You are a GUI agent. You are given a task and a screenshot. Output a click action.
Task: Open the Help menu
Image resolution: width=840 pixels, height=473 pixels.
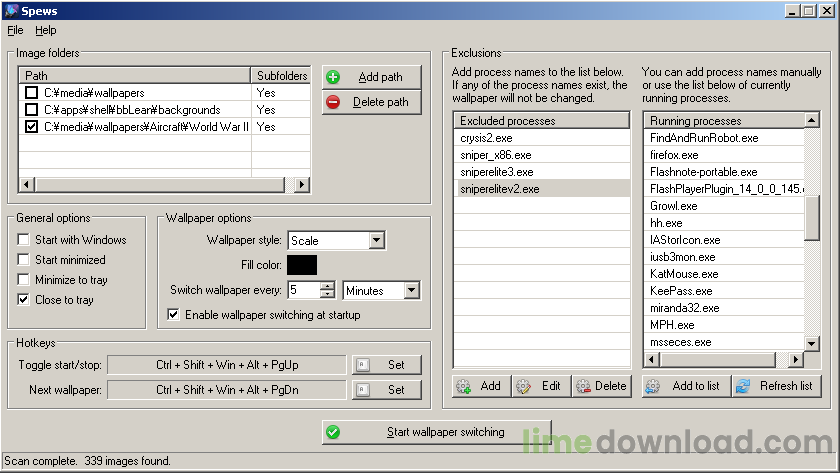tap(46, 31)
